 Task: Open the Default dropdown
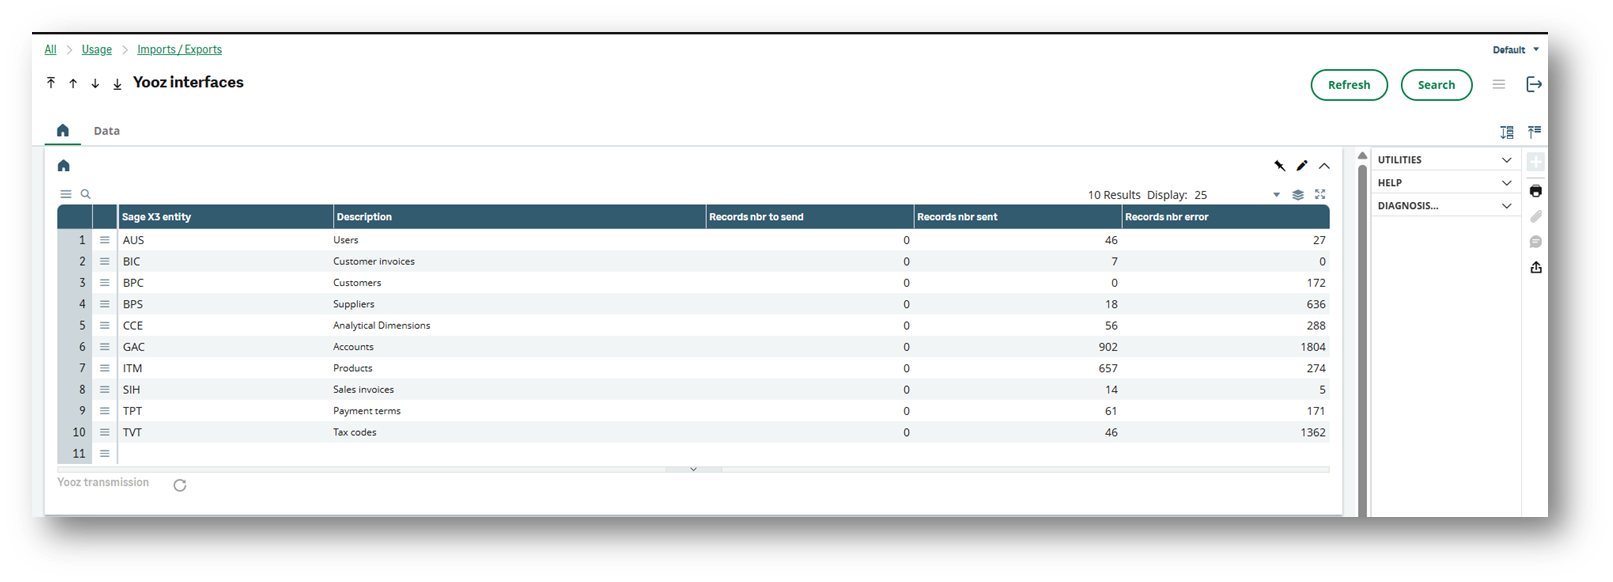[x=1515, y=50]
